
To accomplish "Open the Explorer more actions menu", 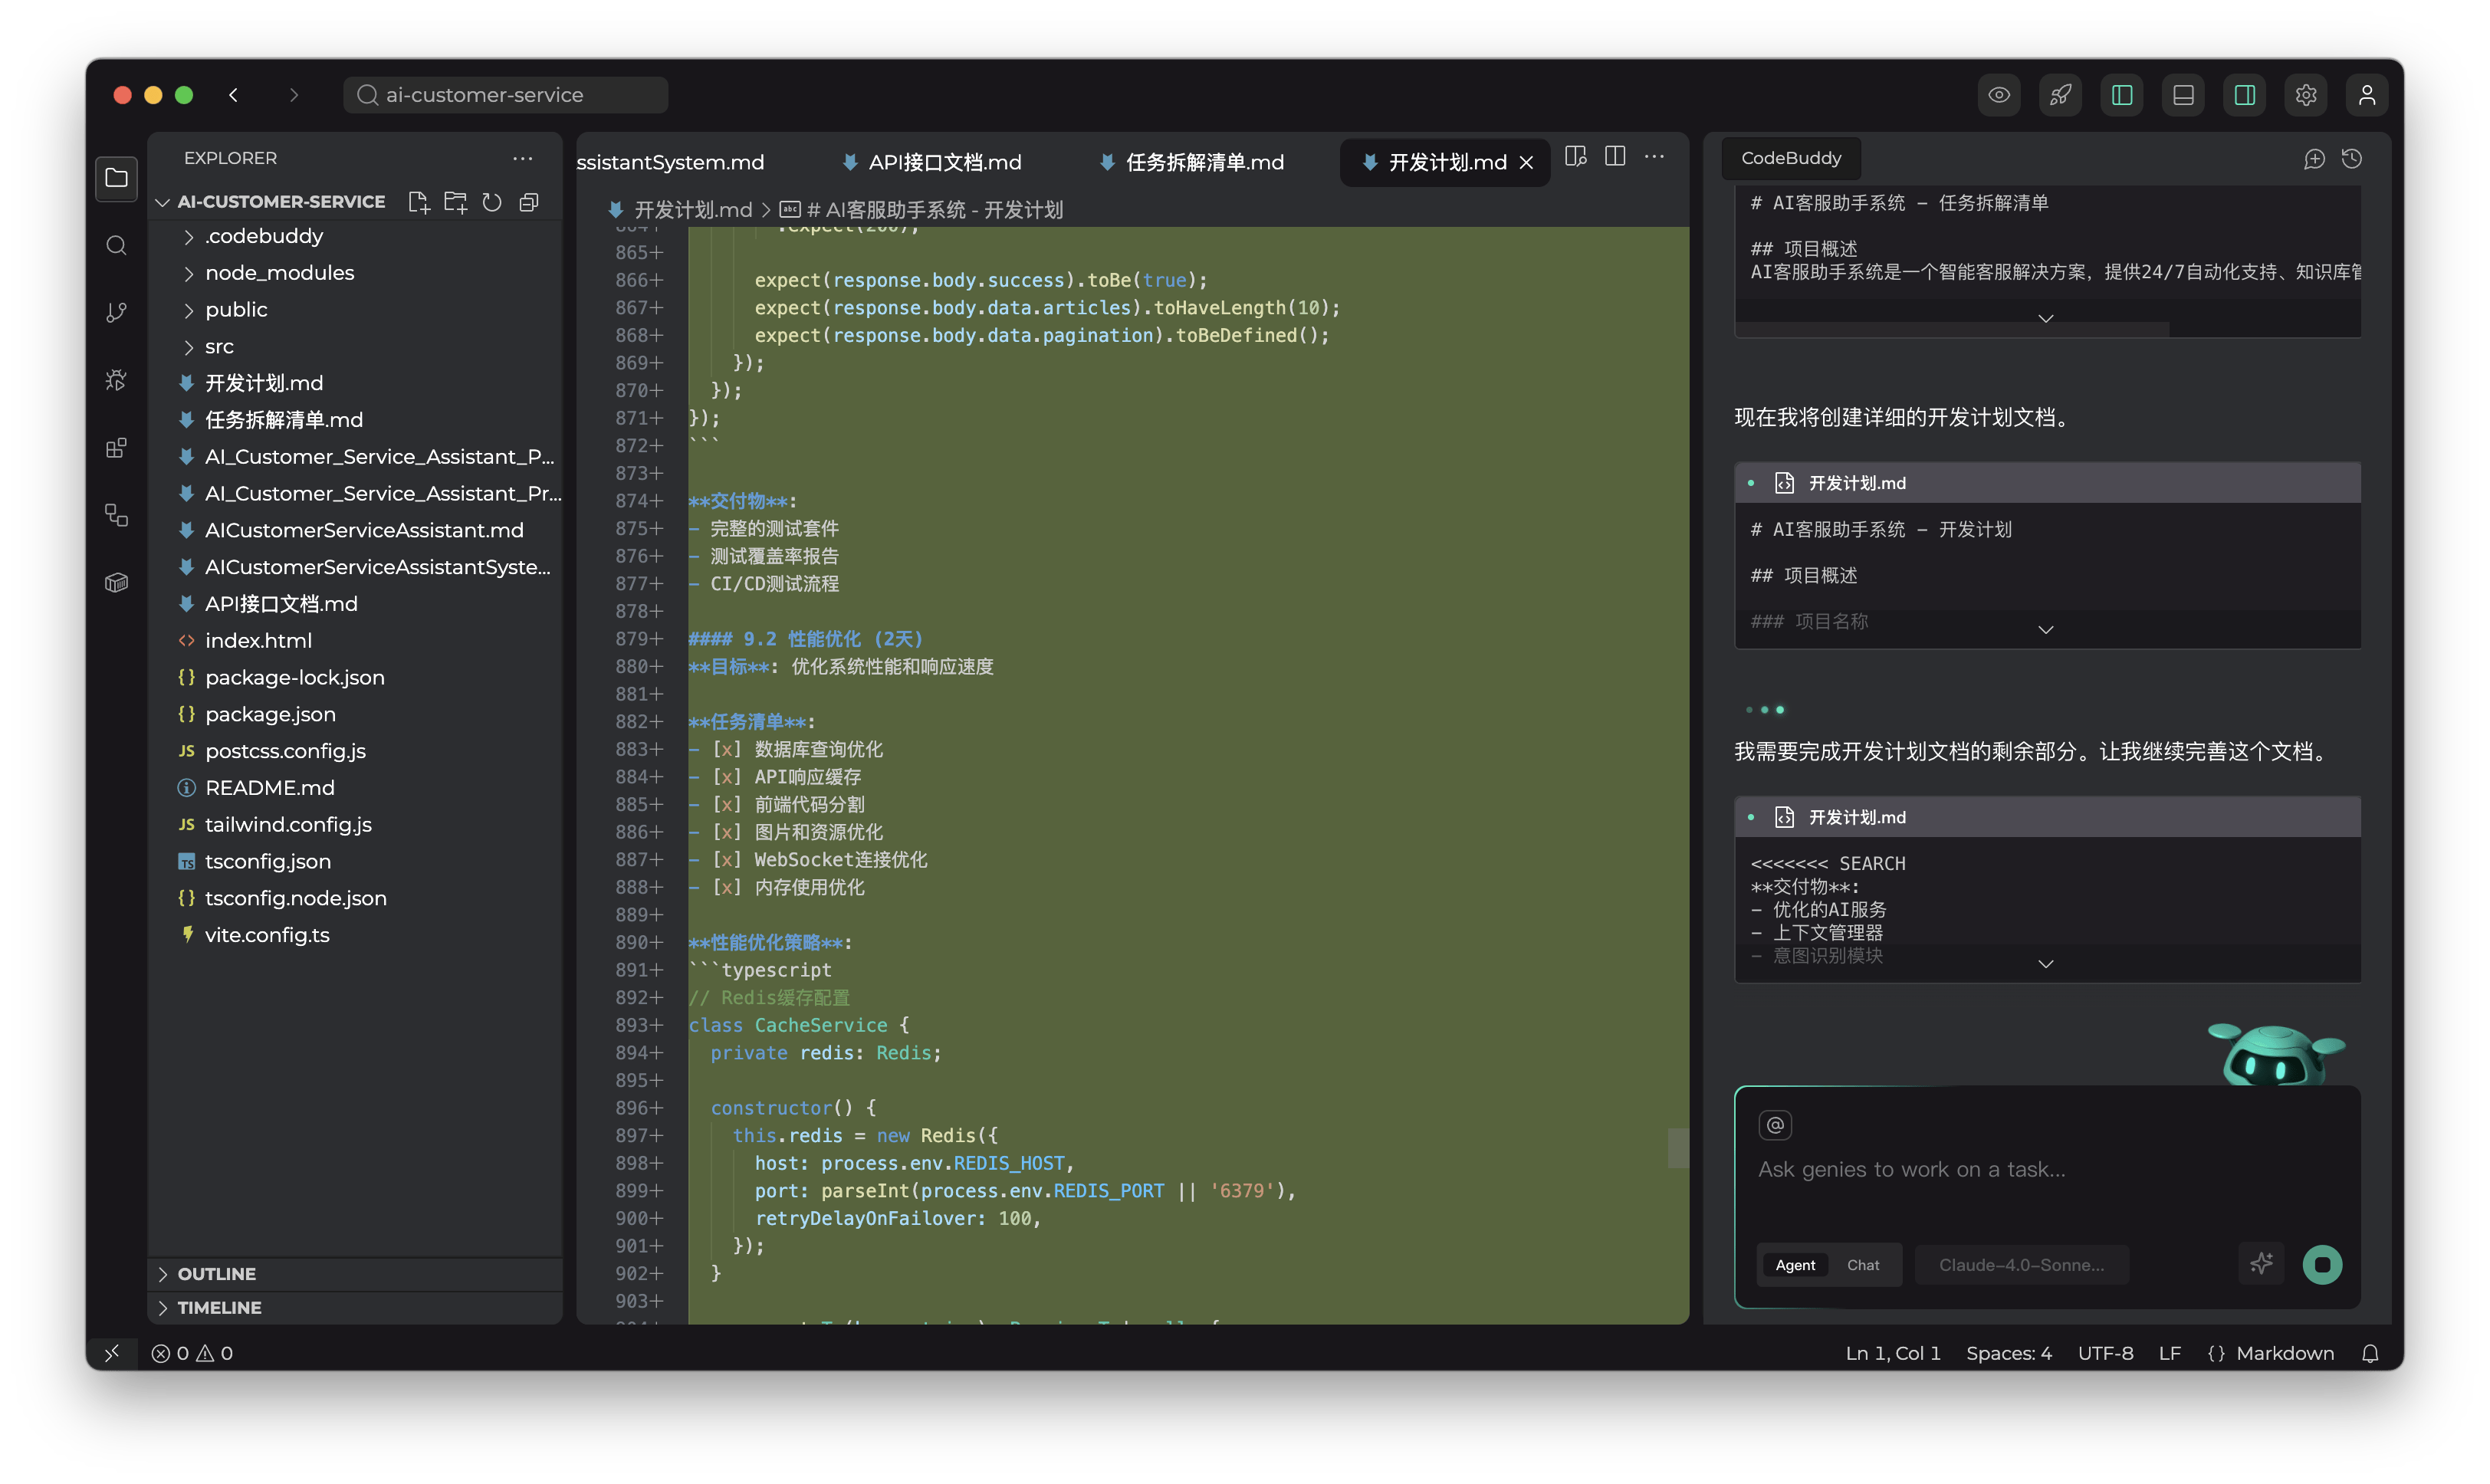I will click(523, 158).
